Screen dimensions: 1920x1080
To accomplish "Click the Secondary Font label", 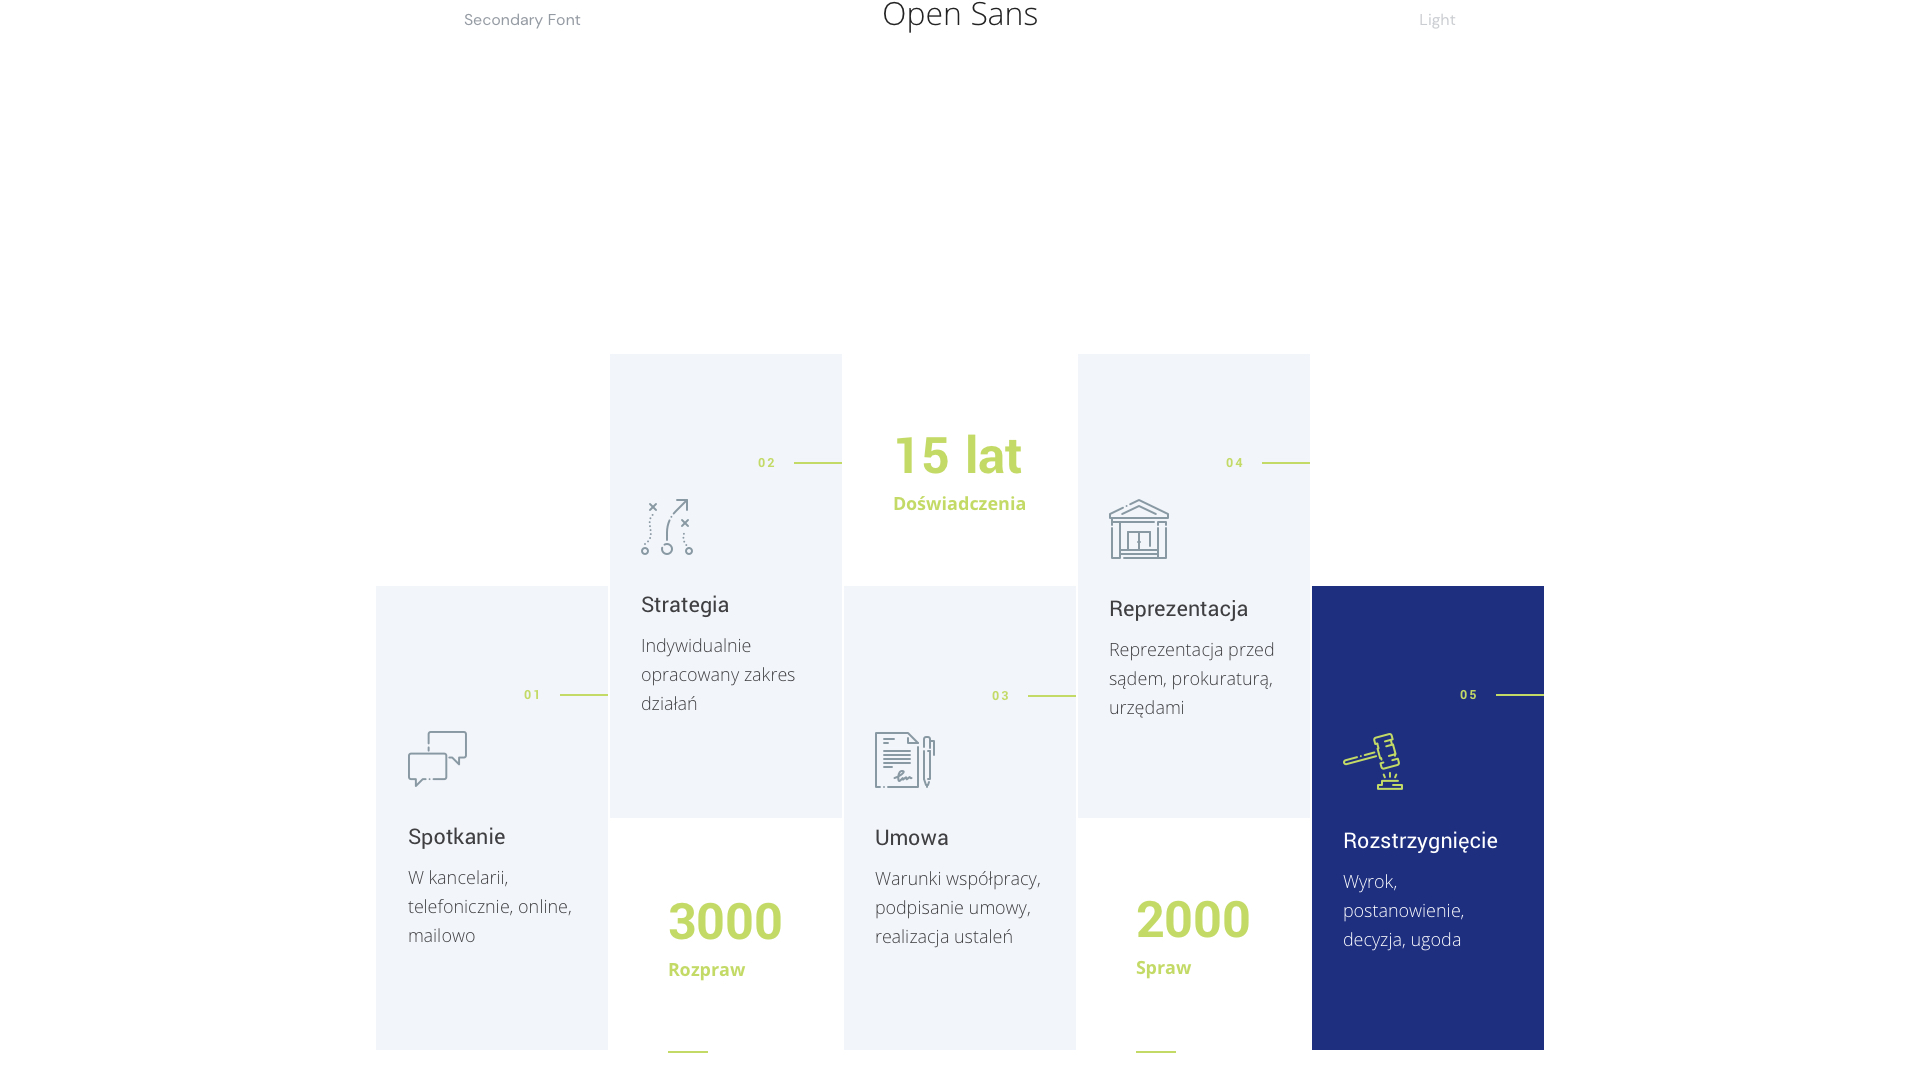I will pos(522,20).
